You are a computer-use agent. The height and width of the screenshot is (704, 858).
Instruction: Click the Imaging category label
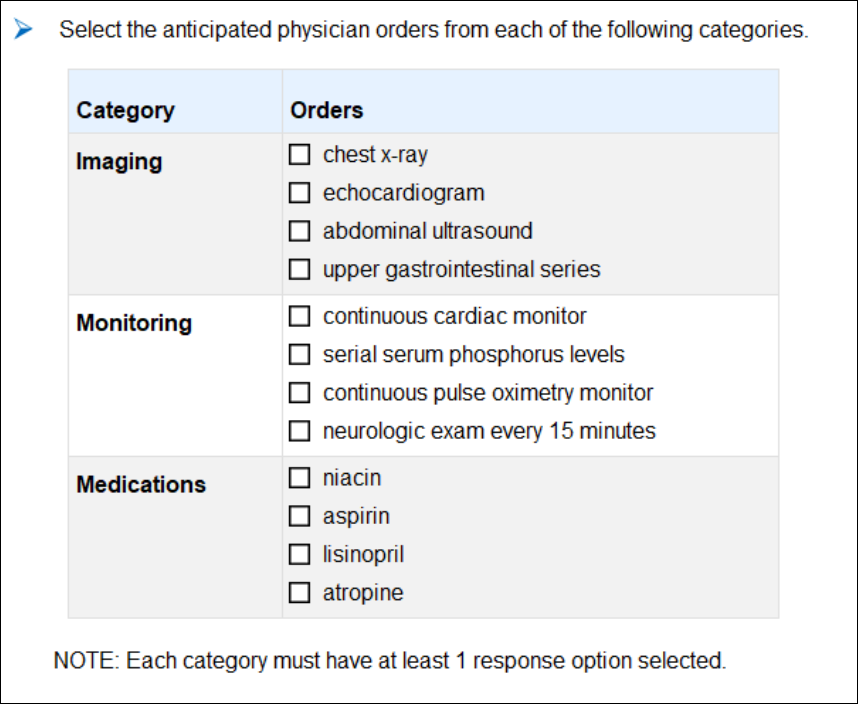119,161
